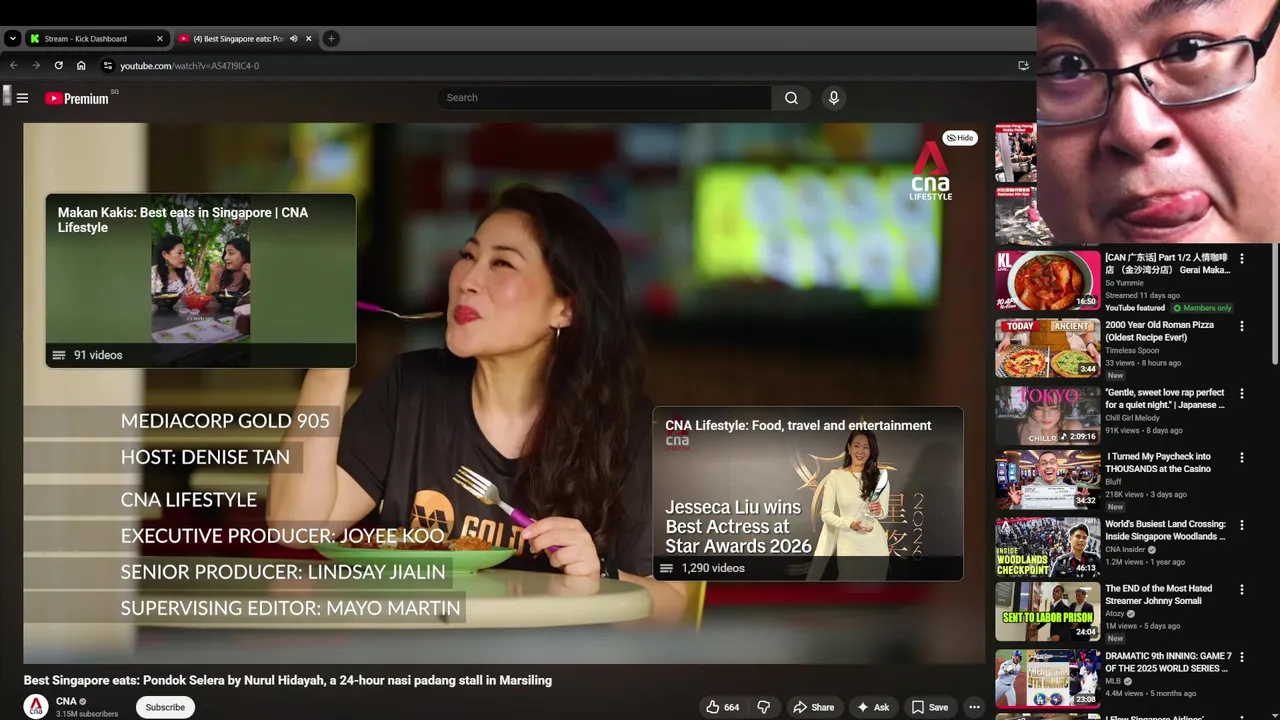The image size is (1280, 720).
Task: Open options for Dramatic 9th Inning video
Action: [1242, 657]
